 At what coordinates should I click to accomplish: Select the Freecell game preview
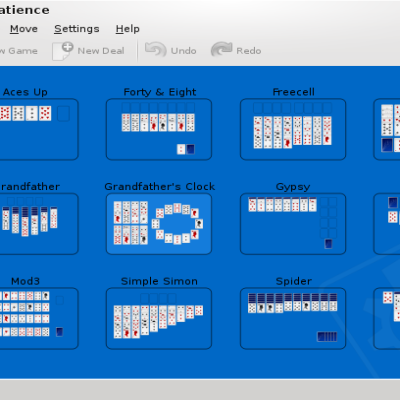coord(293,129)
